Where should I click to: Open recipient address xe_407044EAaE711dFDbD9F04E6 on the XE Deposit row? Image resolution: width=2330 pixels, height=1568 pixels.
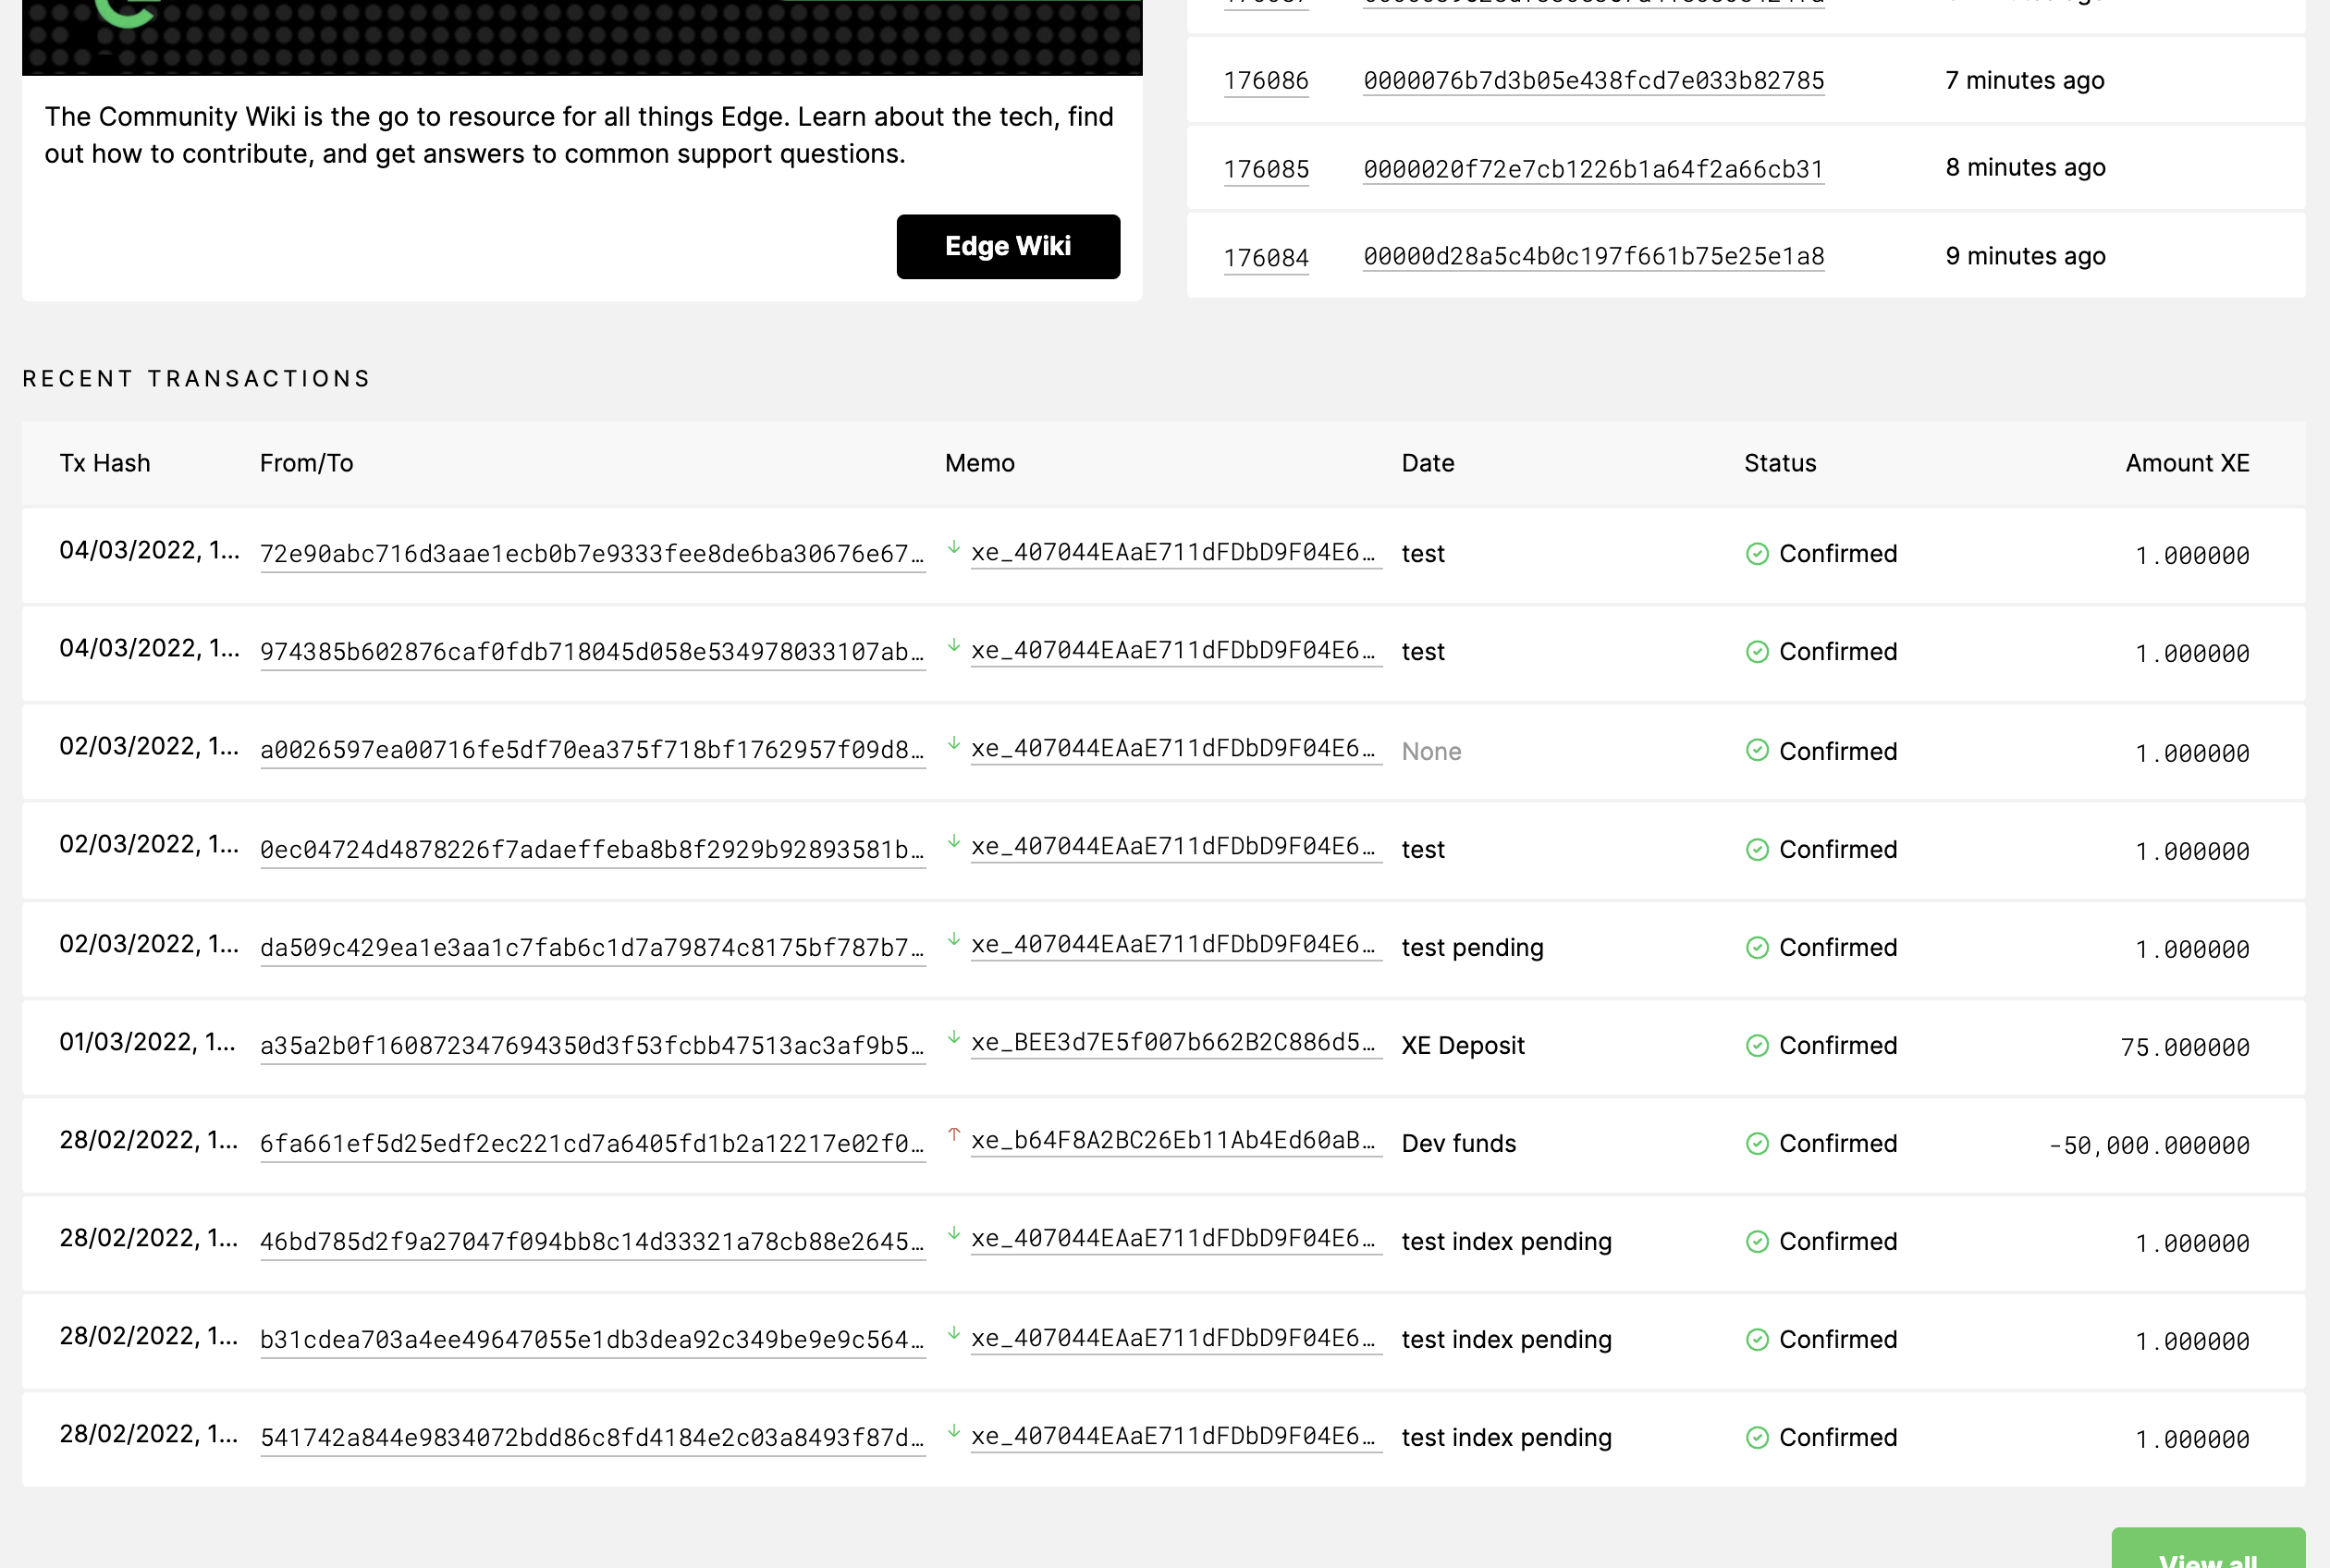coord(1177,1045)
